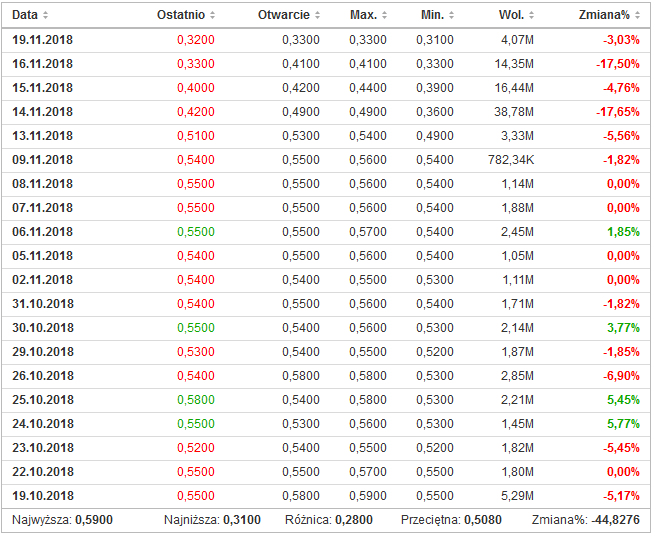Click the sort arrows beside Ostatnio column

[212, 16]
